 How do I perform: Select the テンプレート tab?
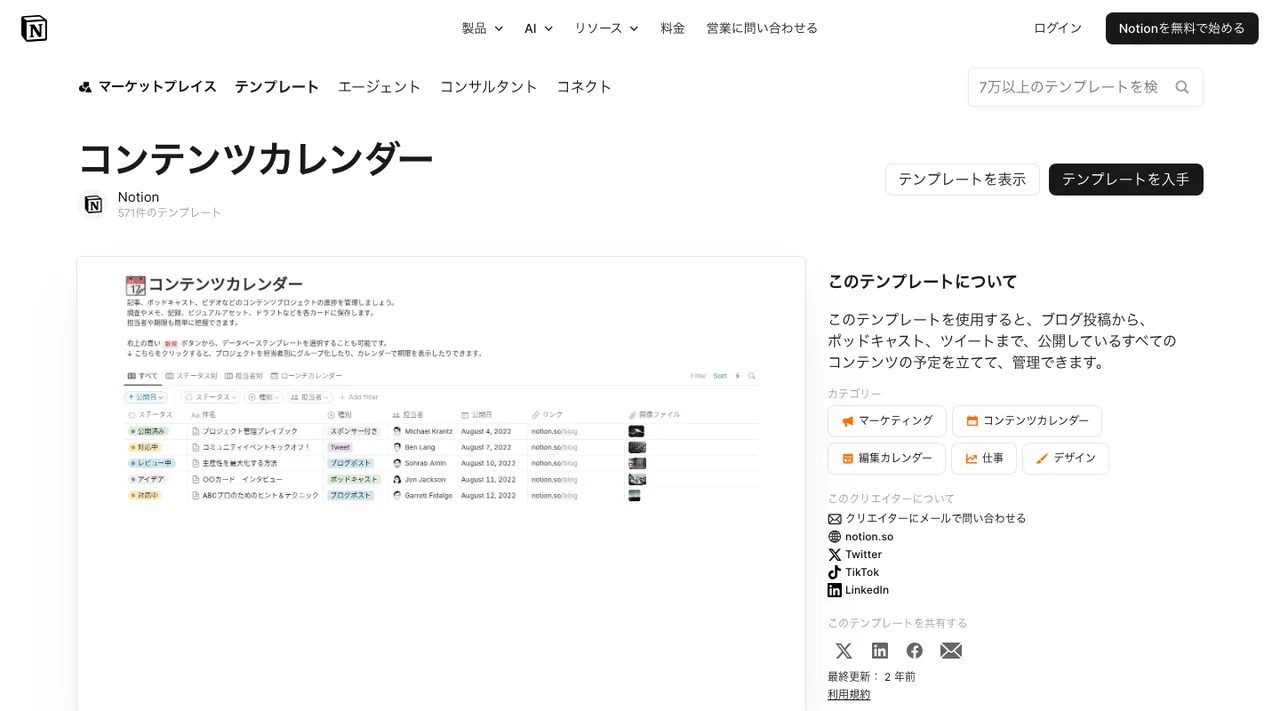[277, 87]
